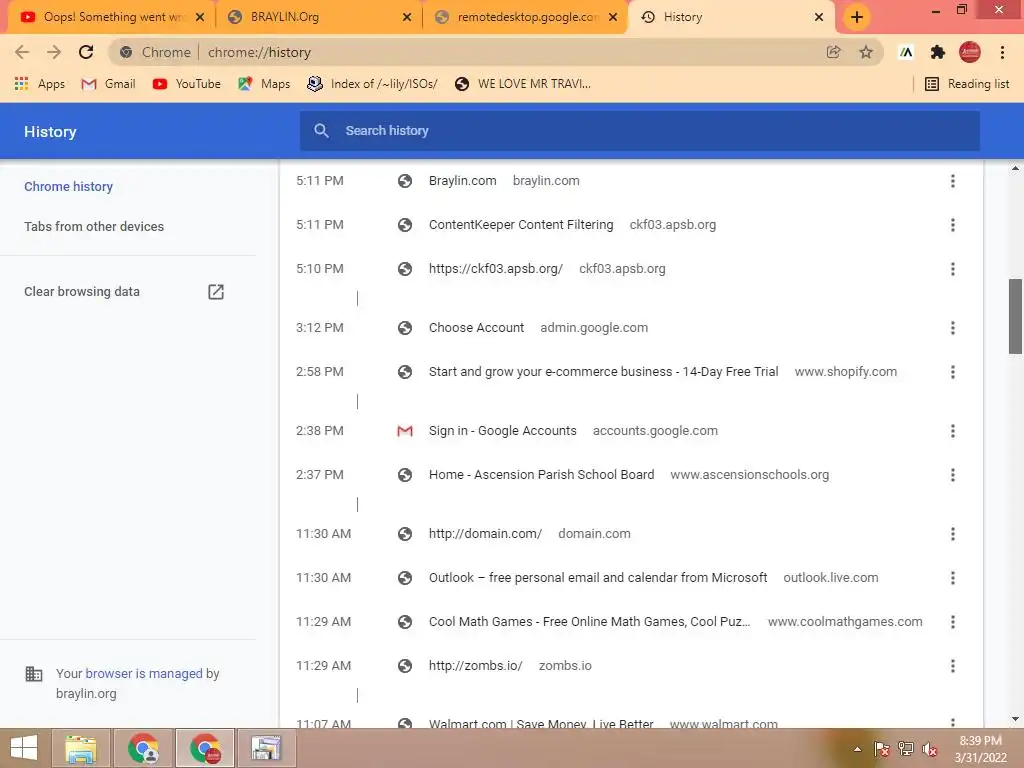Open a new tab with plus button
Image resolution: width=1024 pixels, height=768 pixels.
tap(857, 17)
